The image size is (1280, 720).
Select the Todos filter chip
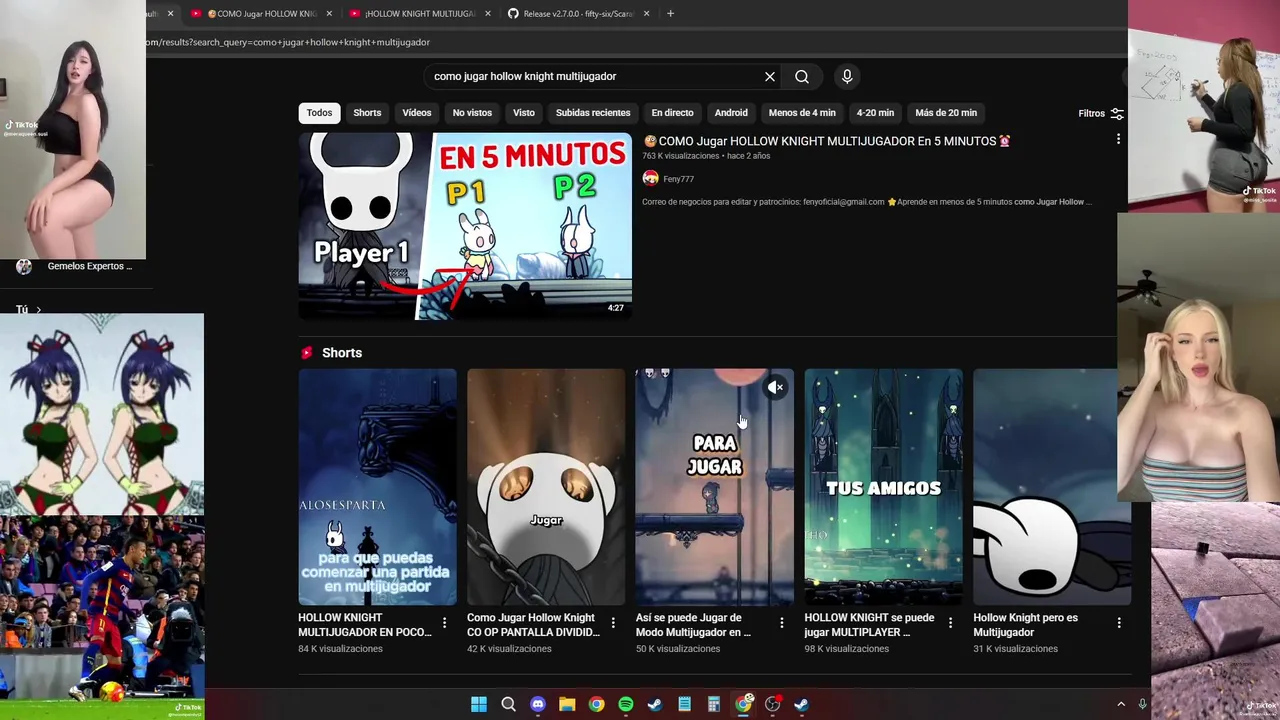(x=319, y=113)
